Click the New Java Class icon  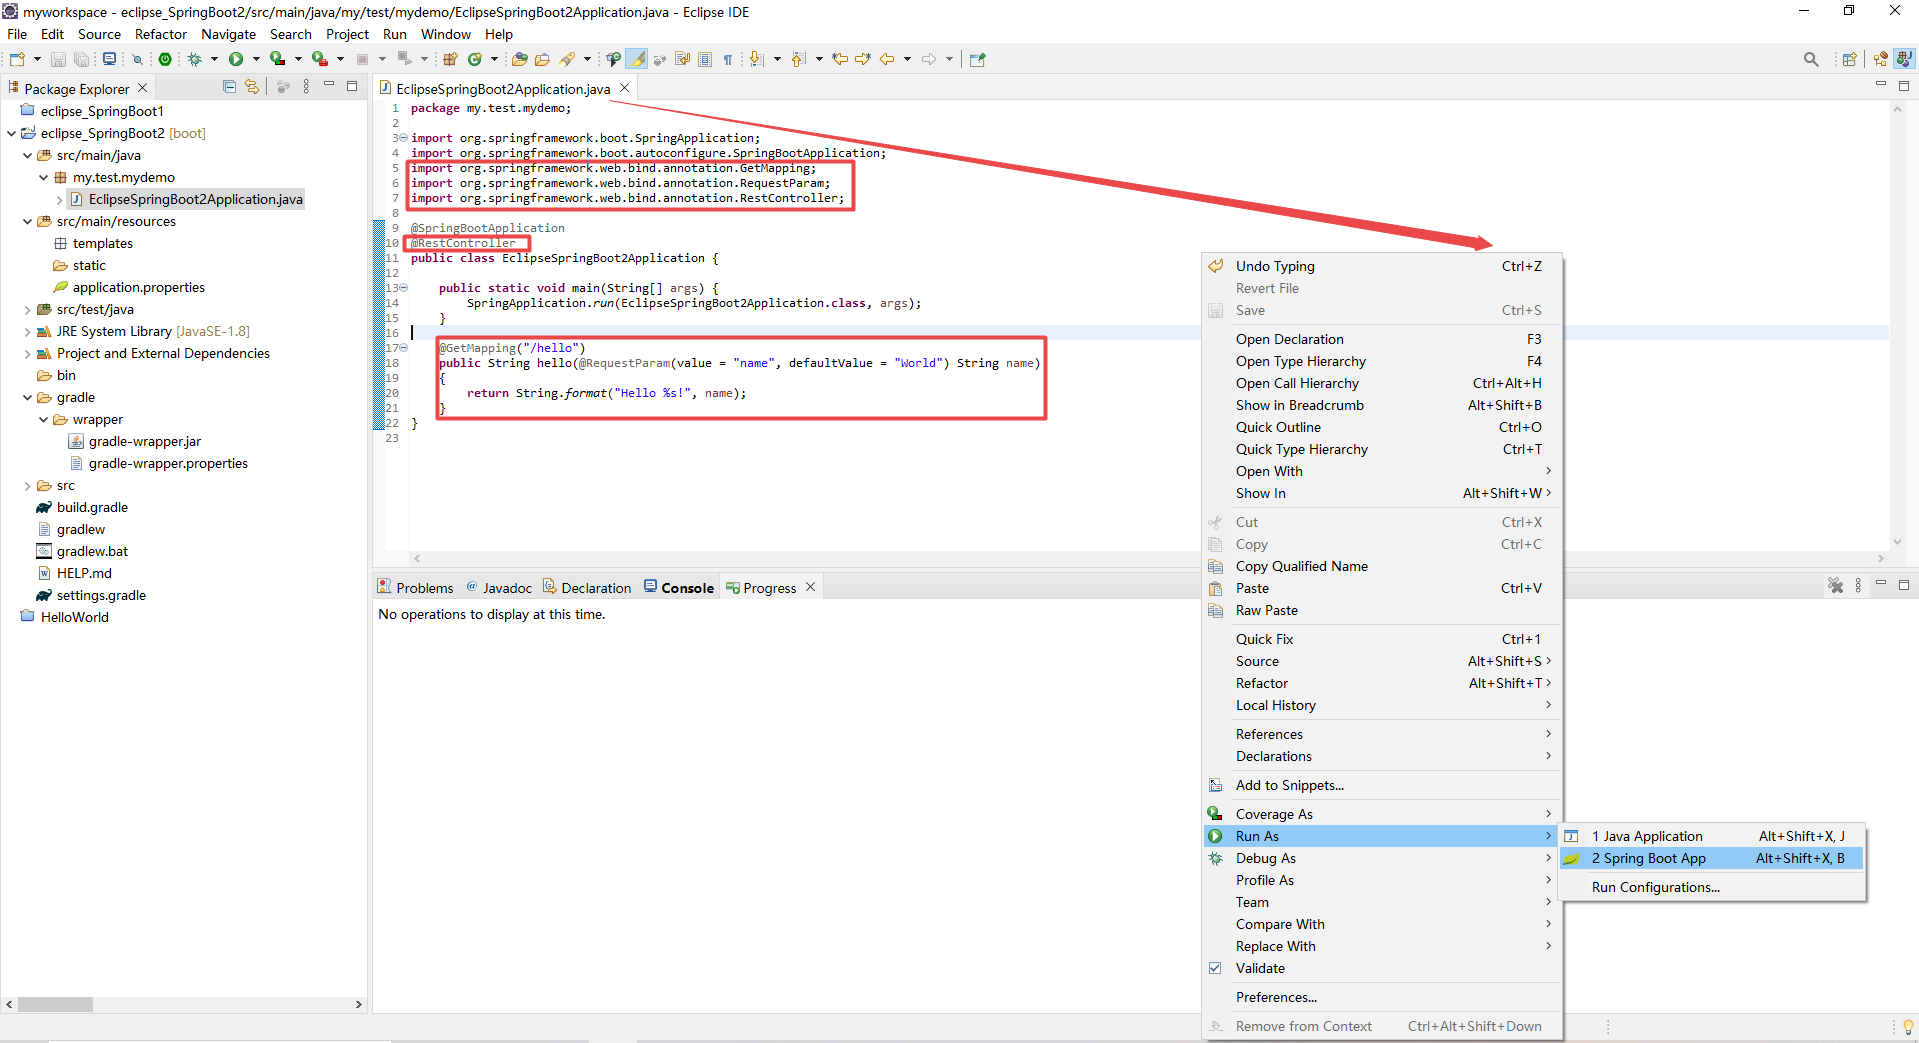click(475, 59)
